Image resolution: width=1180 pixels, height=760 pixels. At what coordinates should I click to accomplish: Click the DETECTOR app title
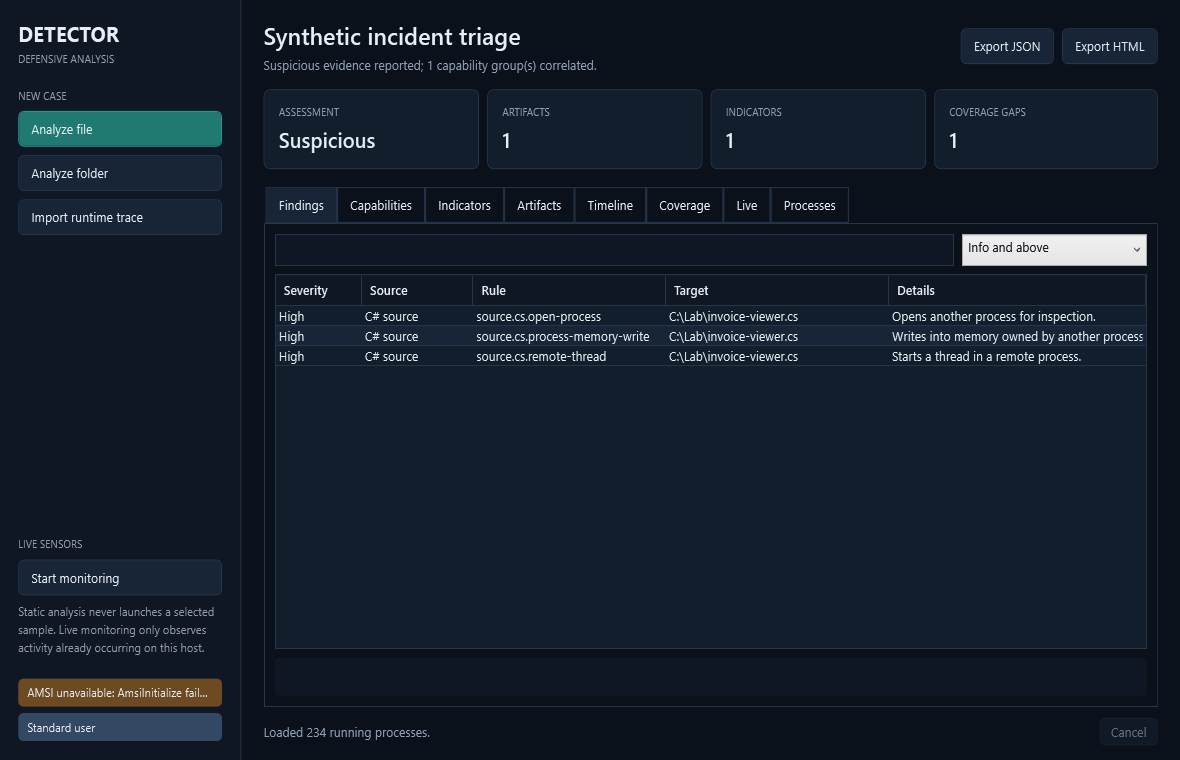pyautogui.click(x=68, y=35)
